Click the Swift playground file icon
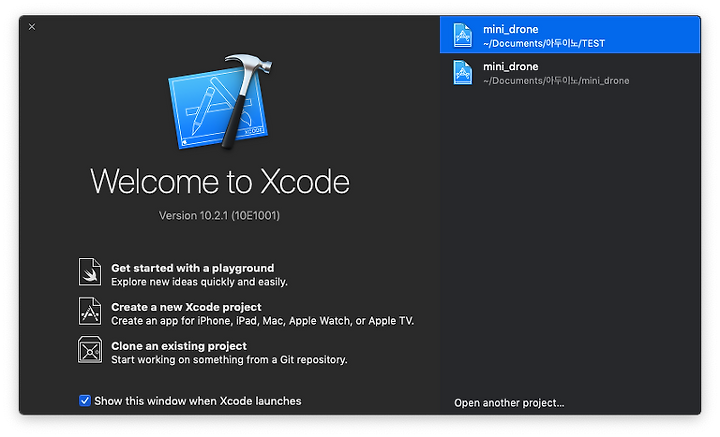The width and height of the screenshot is (720, 437). 90,271
